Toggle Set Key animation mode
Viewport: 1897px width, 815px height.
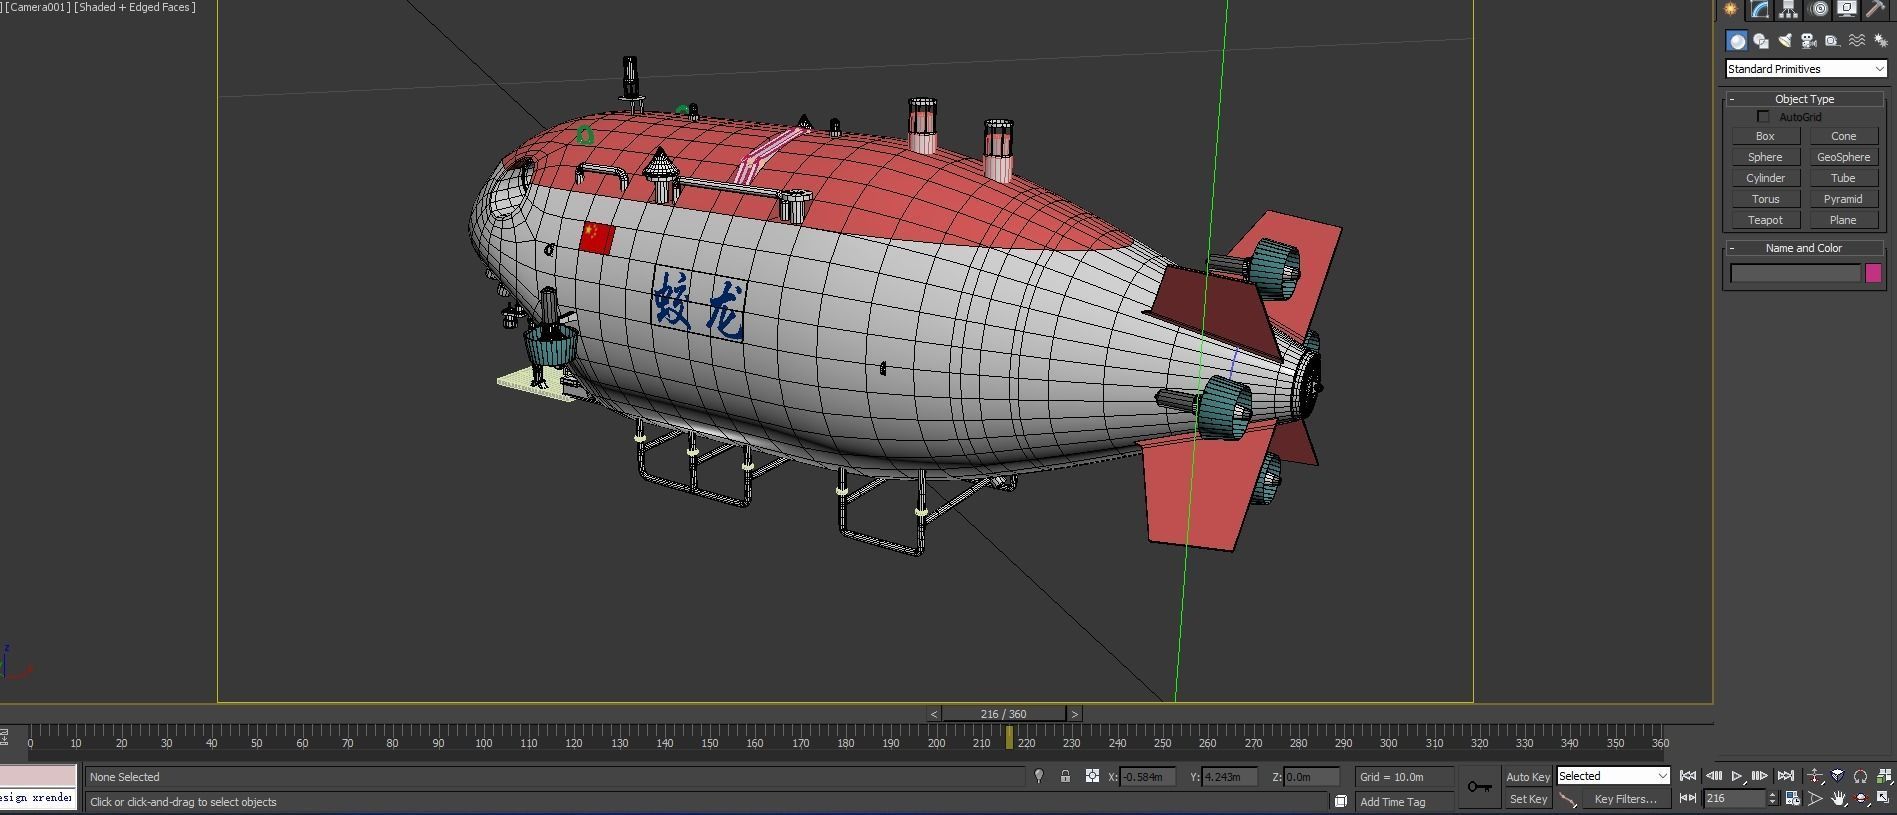click(1528, 799)
